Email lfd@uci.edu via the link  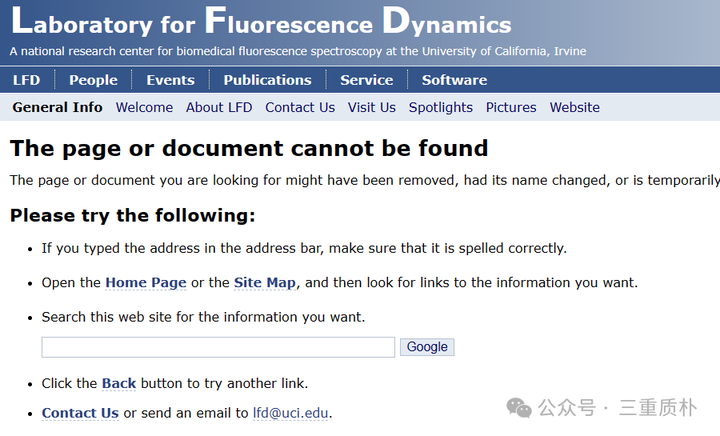[291, 413]
